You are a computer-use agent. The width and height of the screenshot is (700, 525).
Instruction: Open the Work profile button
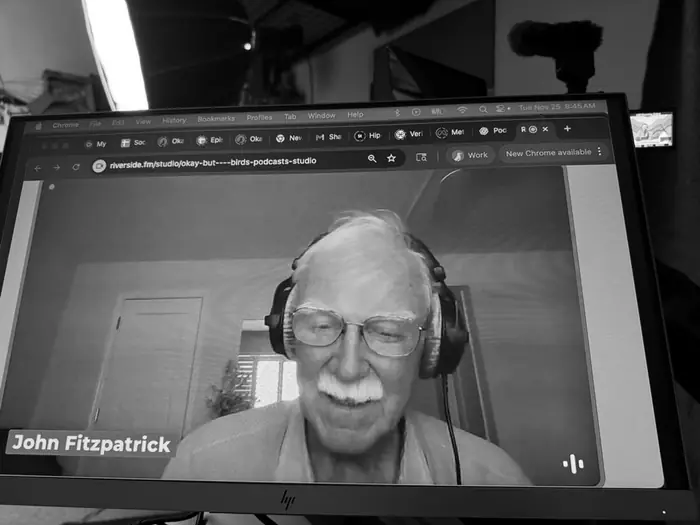pyautogui.click(x=470, y=155)
